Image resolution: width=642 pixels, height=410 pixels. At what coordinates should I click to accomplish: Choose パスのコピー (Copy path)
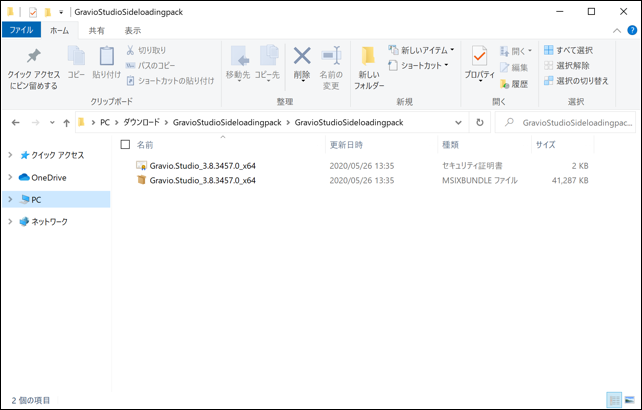(150, 66)
